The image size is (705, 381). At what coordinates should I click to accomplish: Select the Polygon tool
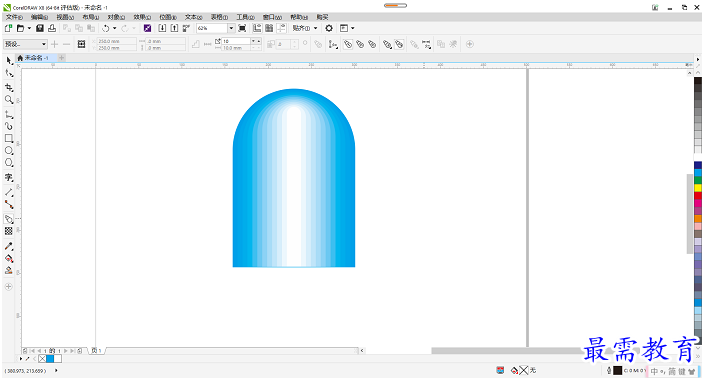[x=9, y=163]
